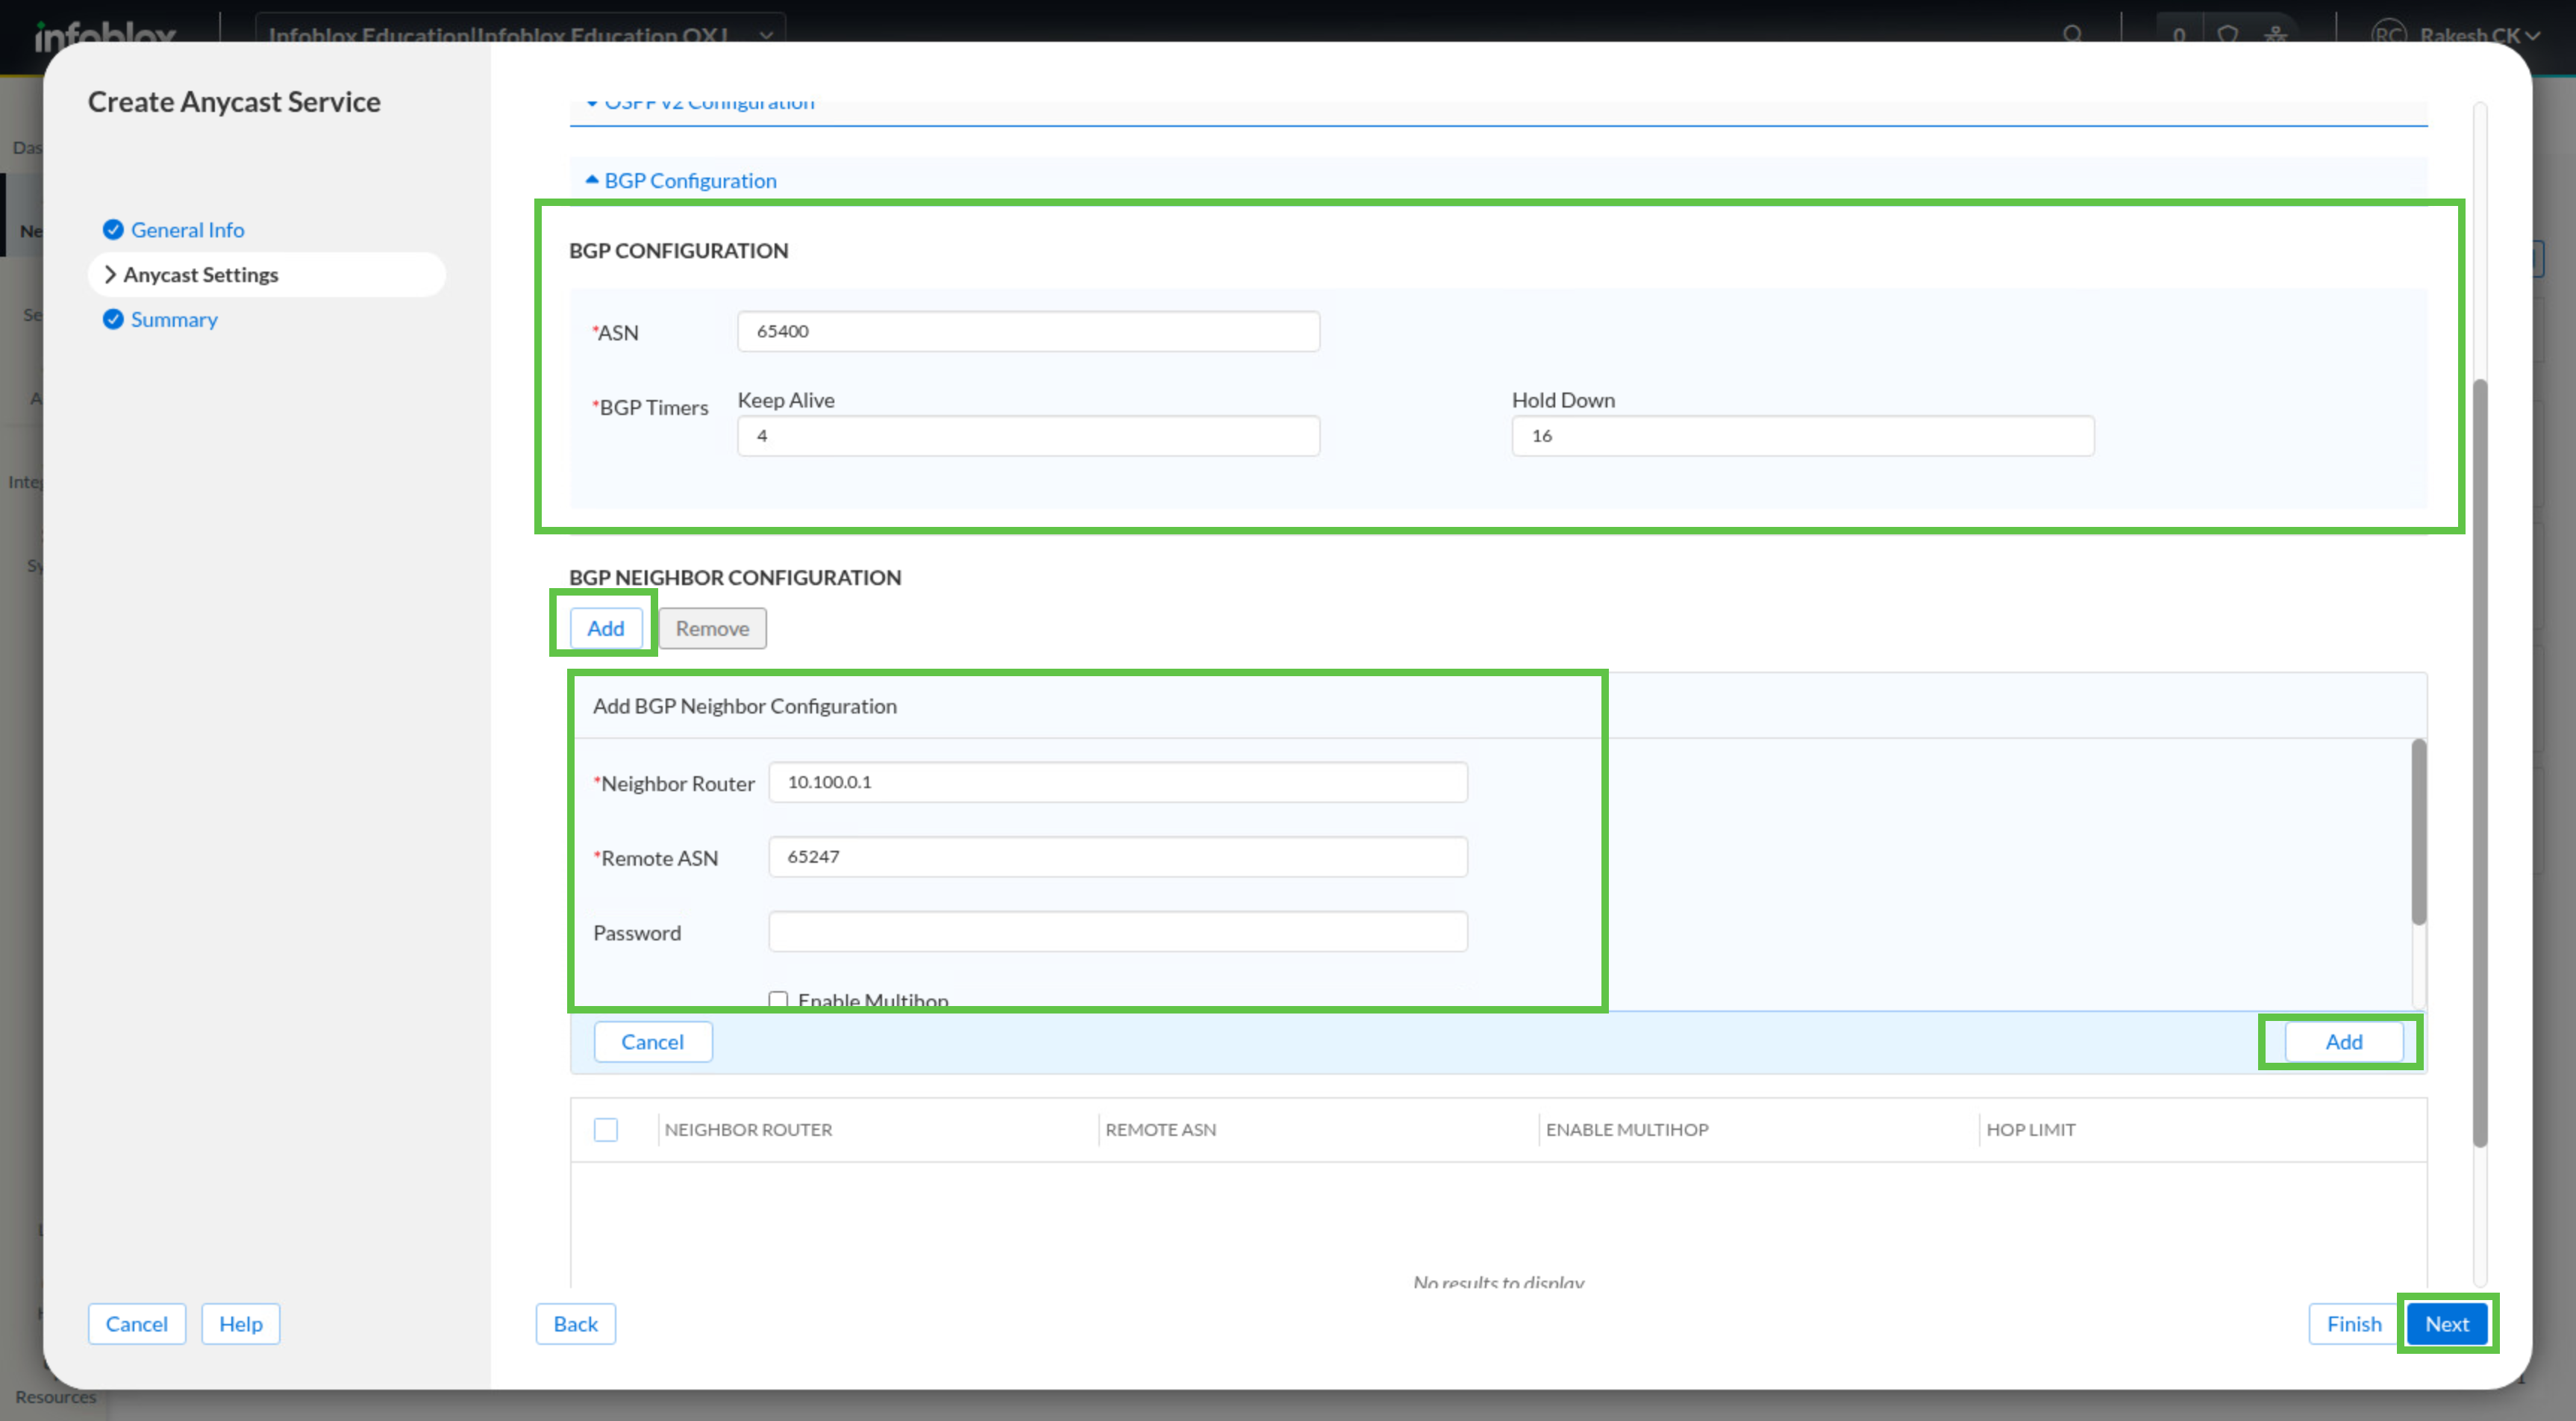Click the chevron beside Anycast Settings
Screen dimensions: 2576x1421
[110, 275]
